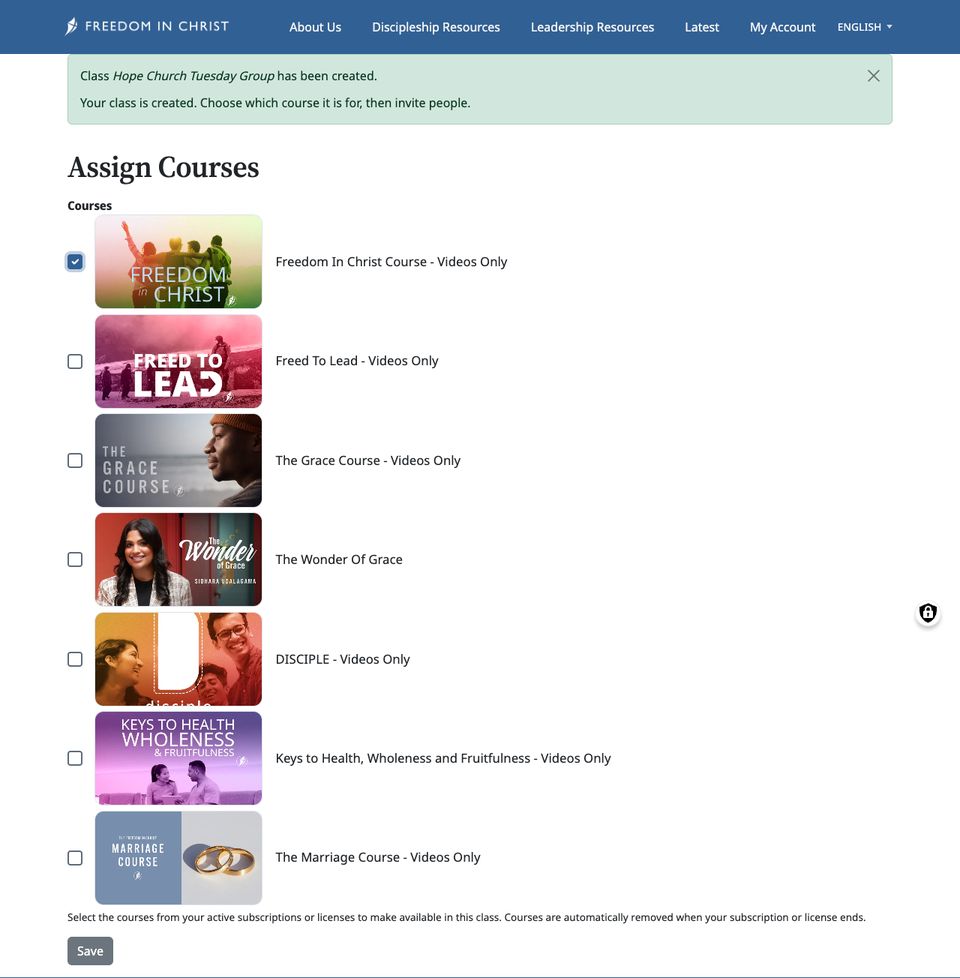Enable the DISCIPLE course checkbox
The width and height of the screenshot is (960, 978).
tap(75, 659)
